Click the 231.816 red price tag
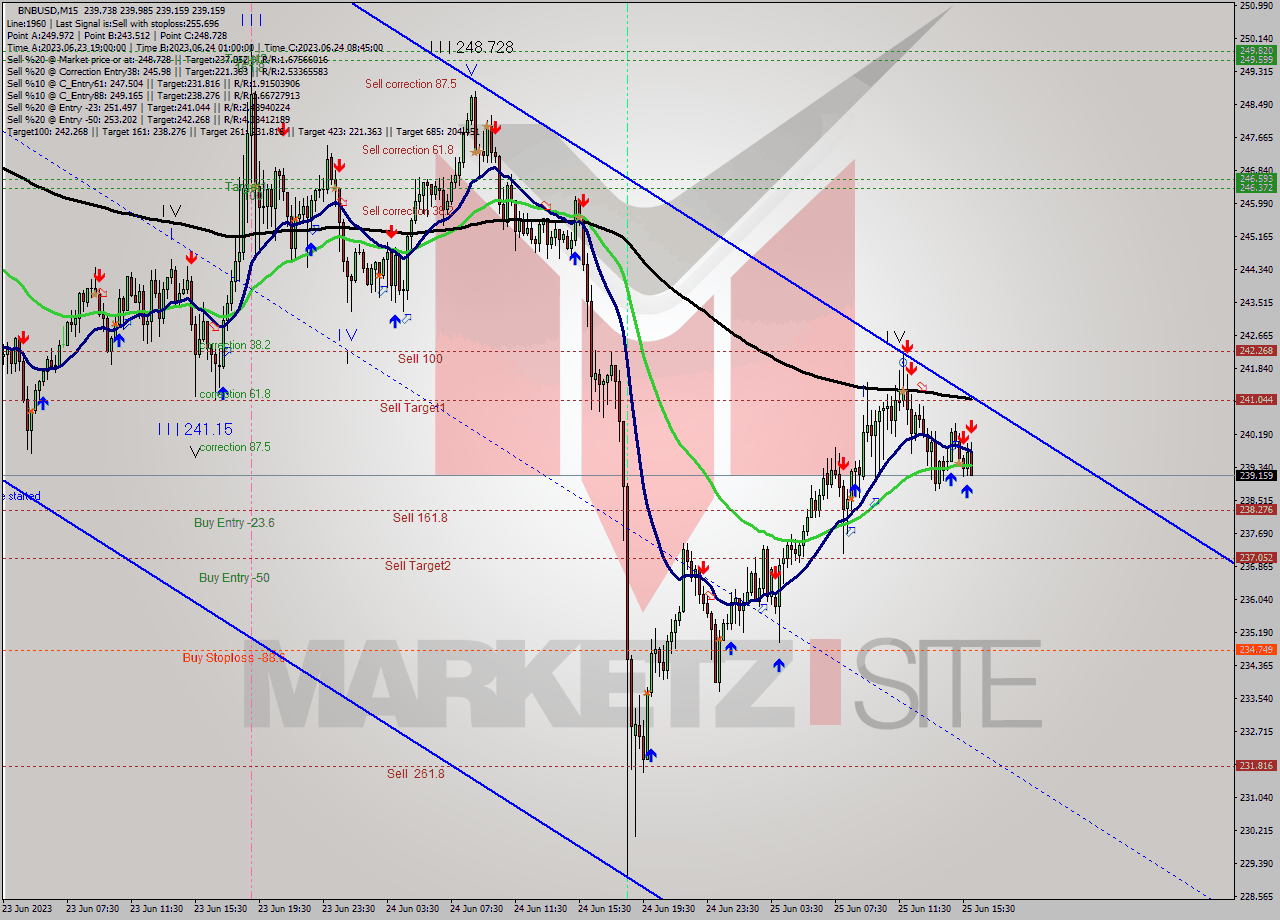This screenshot has width=1280, height=920. (1256, 765)
